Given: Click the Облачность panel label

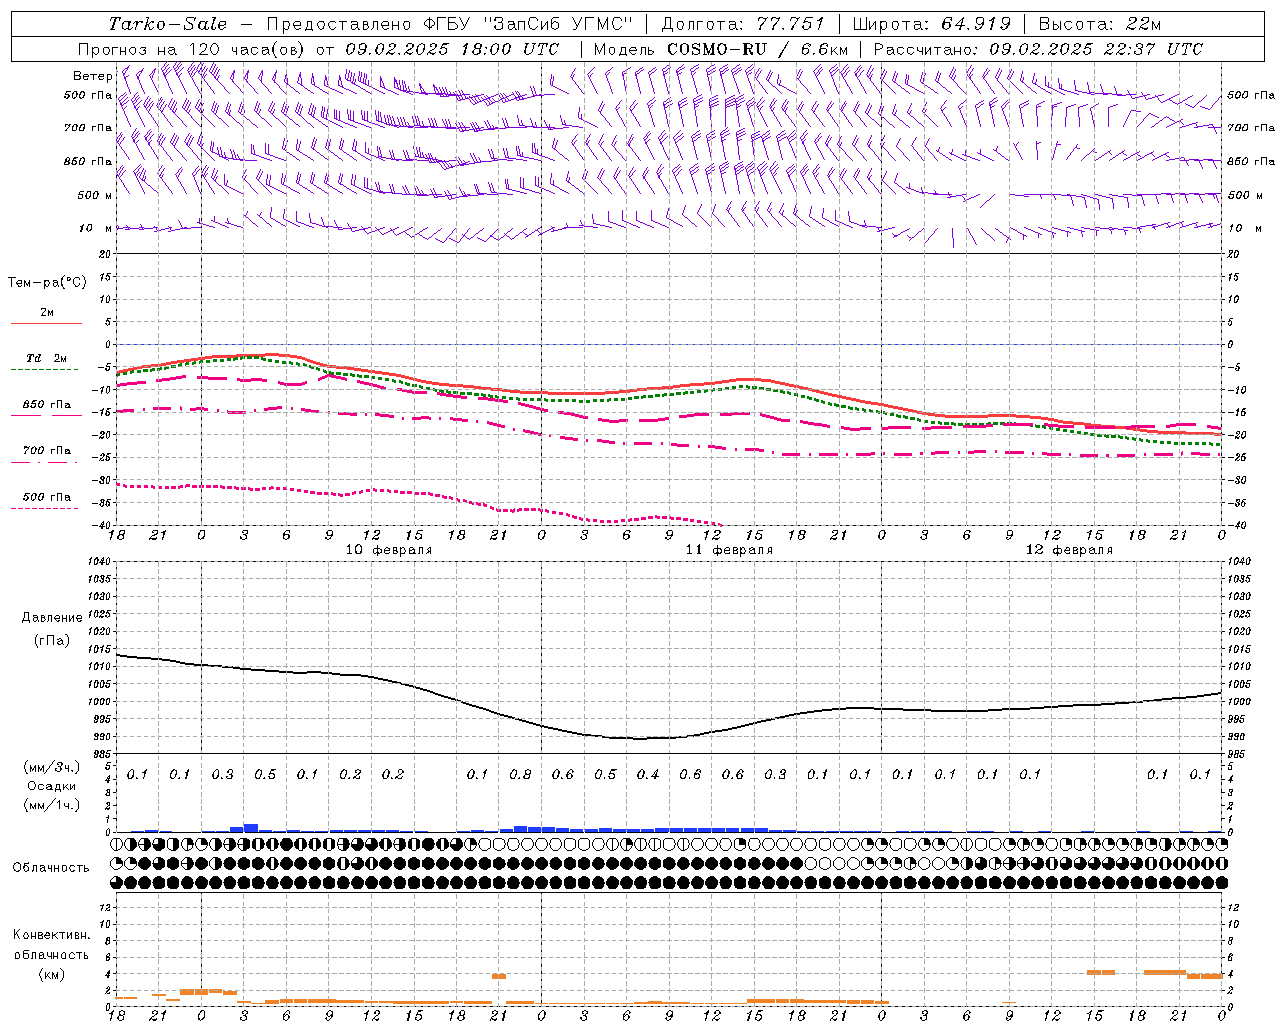Looking at the screenshot, I should coord(51,868).
